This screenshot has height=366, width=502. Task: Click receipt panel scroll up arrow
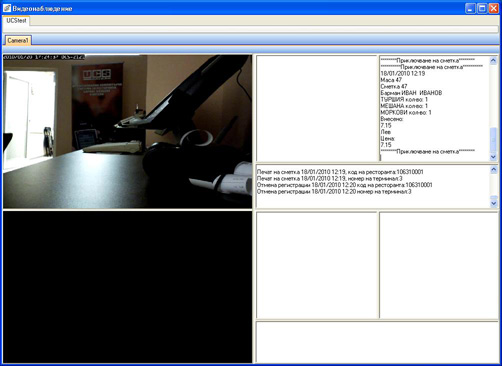493,60
